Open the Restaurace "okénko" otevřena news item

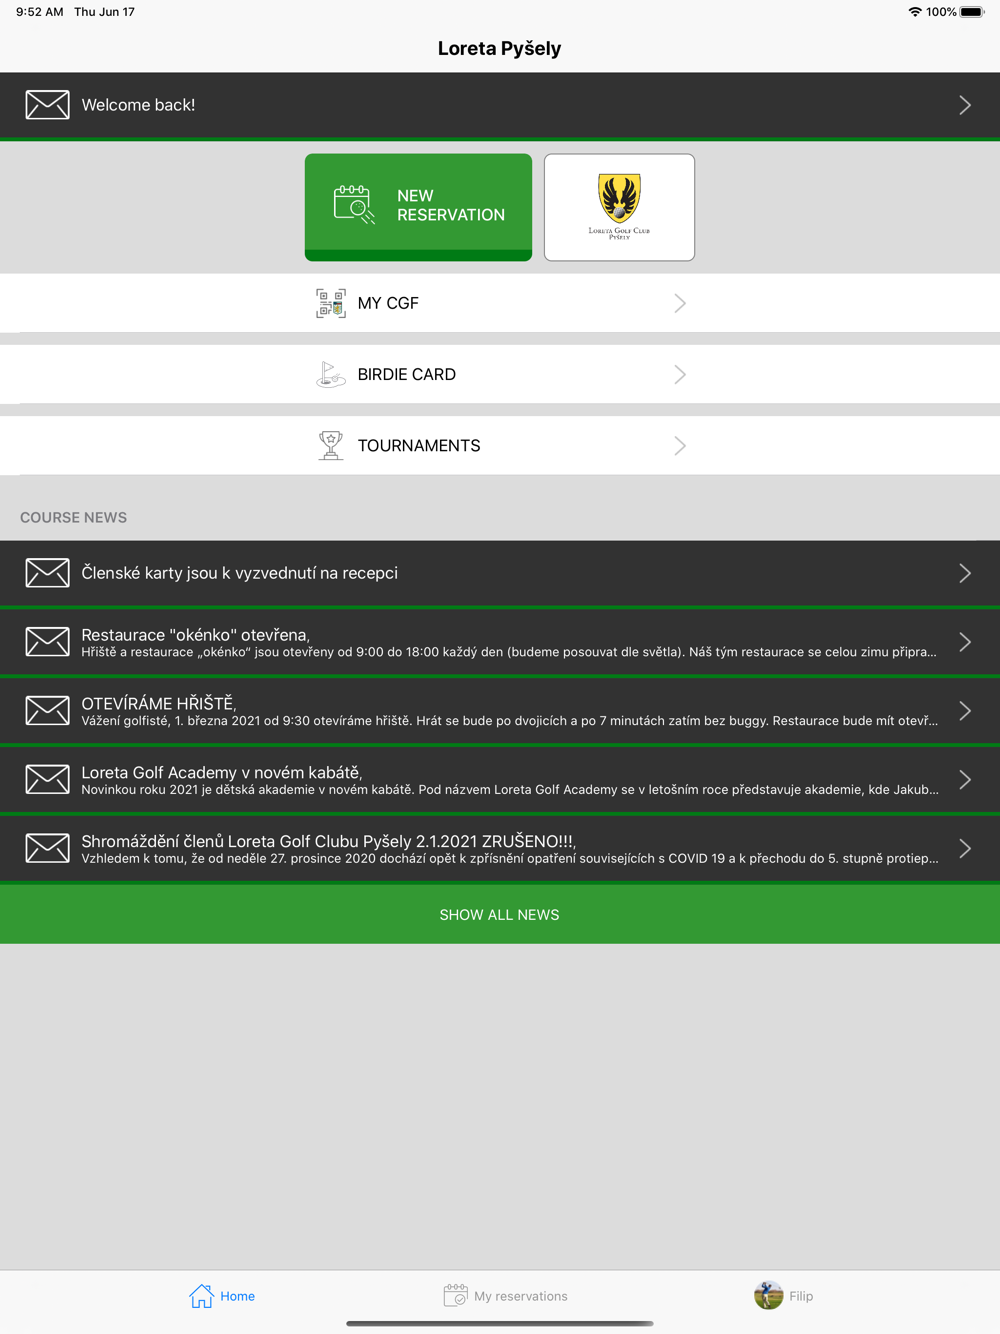coord(500,642)
